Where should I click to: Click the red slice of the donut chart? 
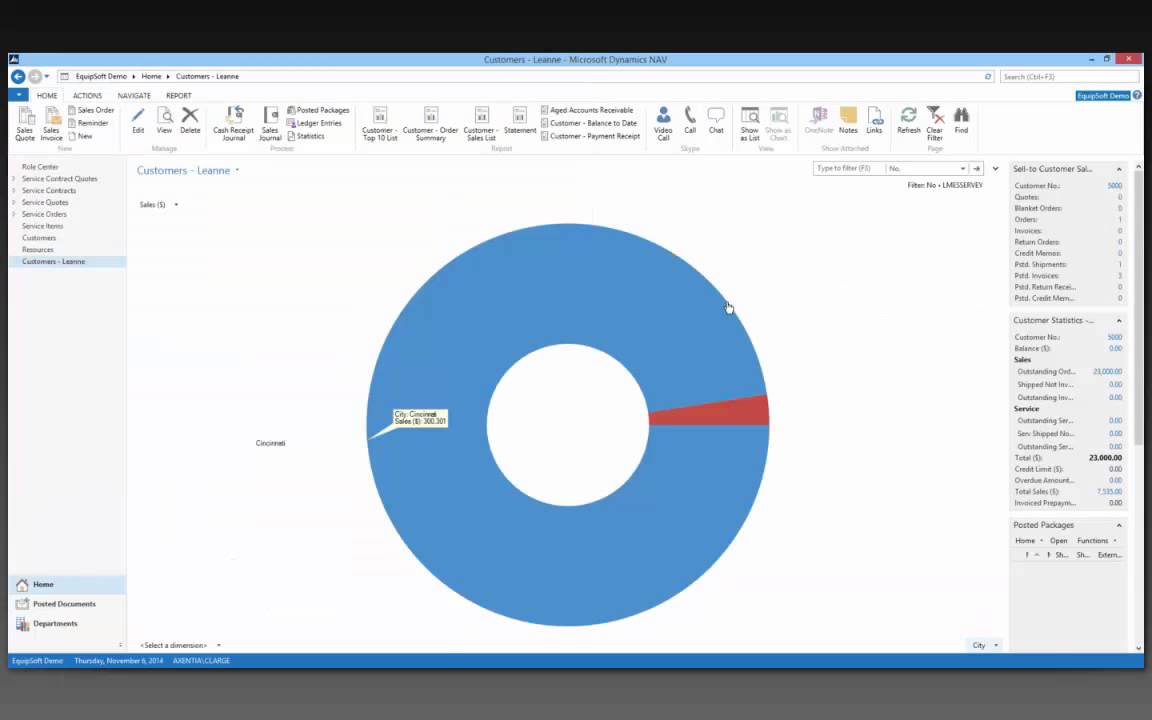click(x=716, y=412)
